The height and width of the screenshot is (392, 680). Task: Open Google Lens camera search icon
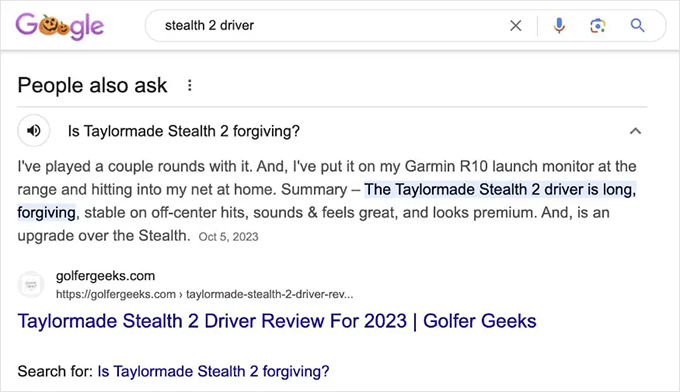pos(598,26)
